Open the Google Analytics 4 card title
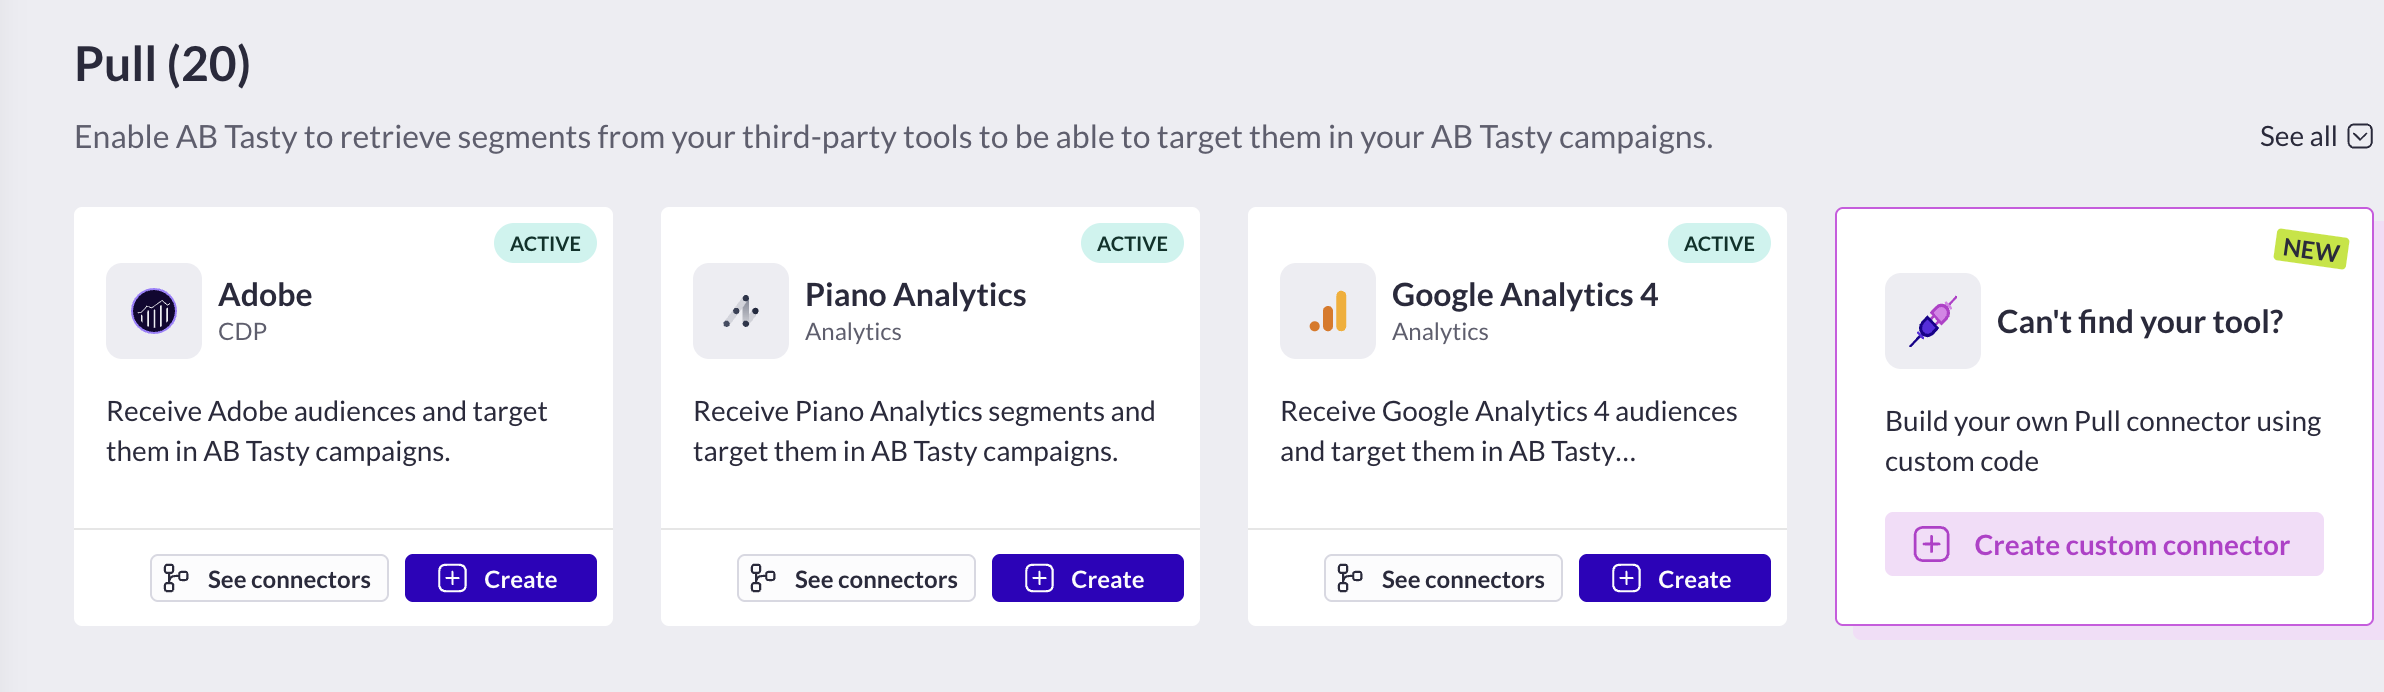This screenshot has width=2384, height=692. tap(1524, 295)
